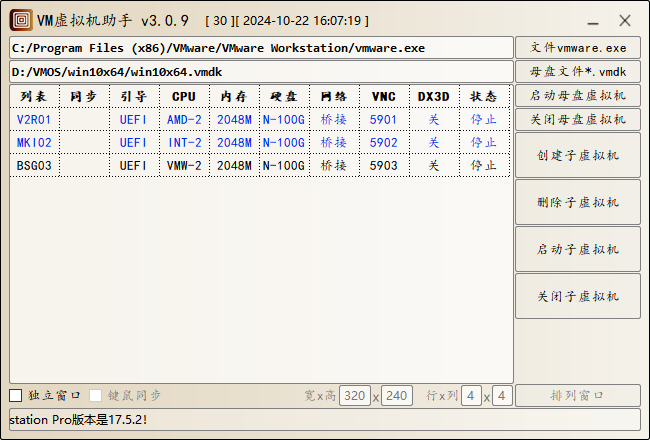The width and height of the screenshot is (650, 440).
Task: Click the grayed 排列窗口 button
Action: [x=578, y=396]
